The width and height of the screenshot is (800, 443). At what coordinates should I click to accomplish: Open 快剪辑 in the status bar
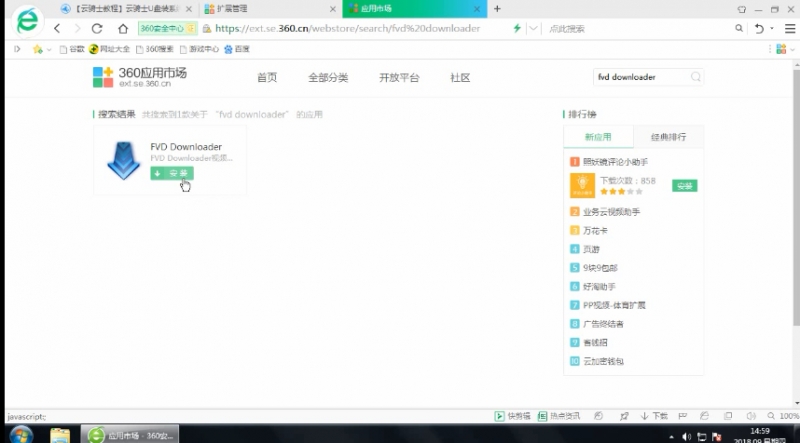(x=513, y=416)
